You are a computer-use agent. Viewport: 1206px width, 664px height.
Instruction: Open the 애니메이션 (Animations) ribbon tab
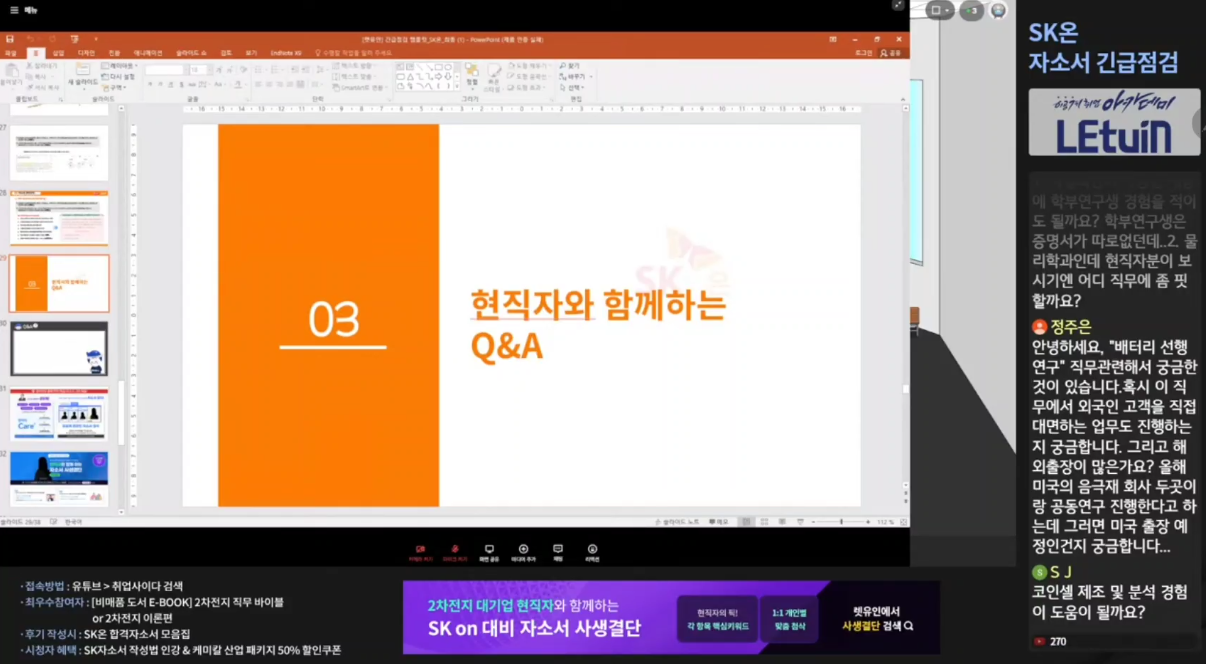coord(148,53)
